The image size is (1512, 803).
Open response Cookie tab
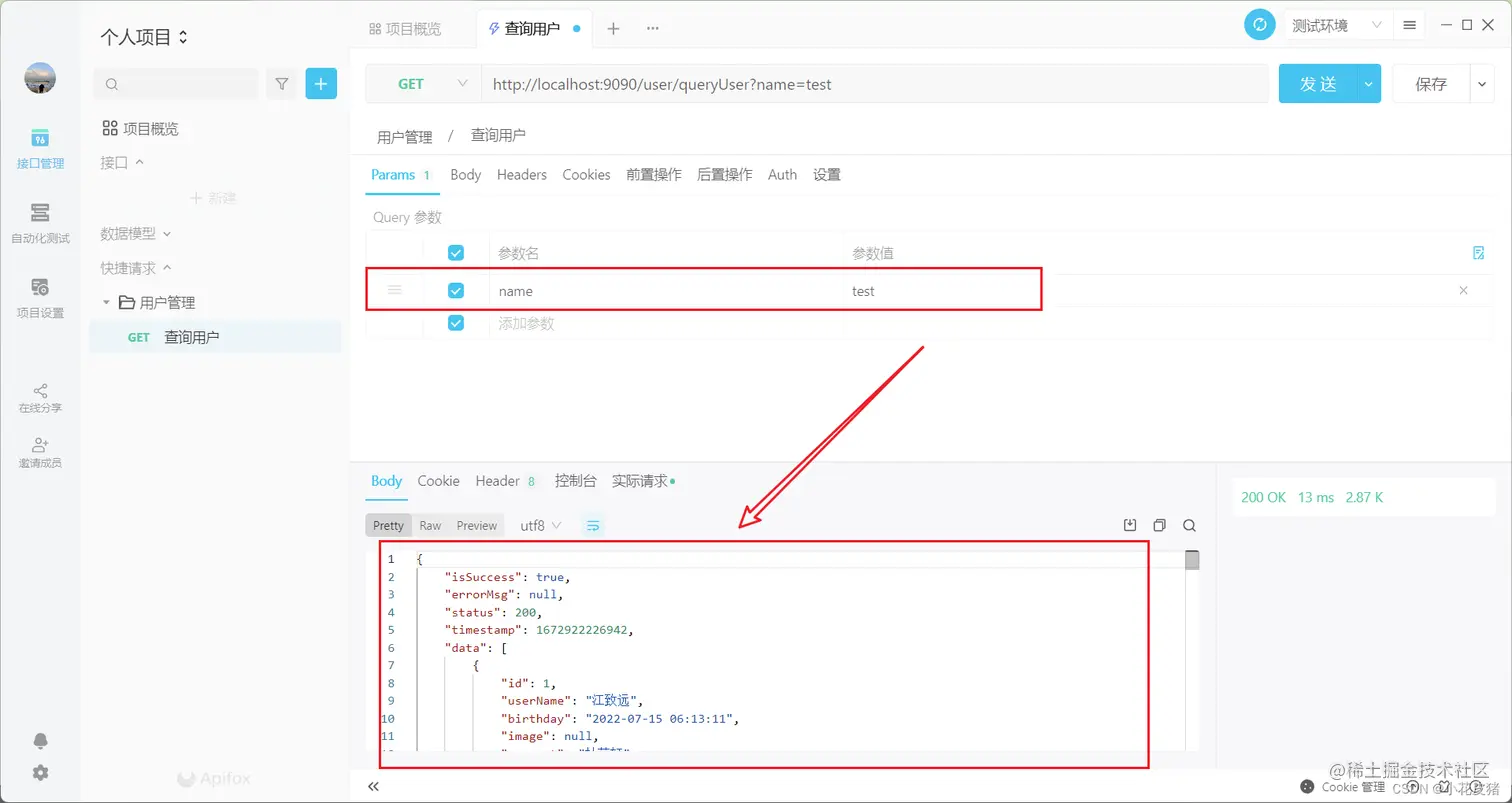[x=439, y=481]
